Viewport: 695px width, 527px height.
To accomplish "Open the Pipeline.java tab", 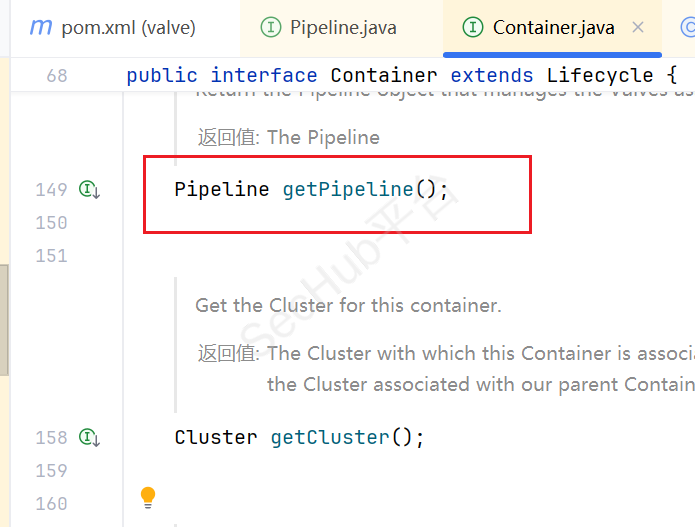I will (343, 28).
